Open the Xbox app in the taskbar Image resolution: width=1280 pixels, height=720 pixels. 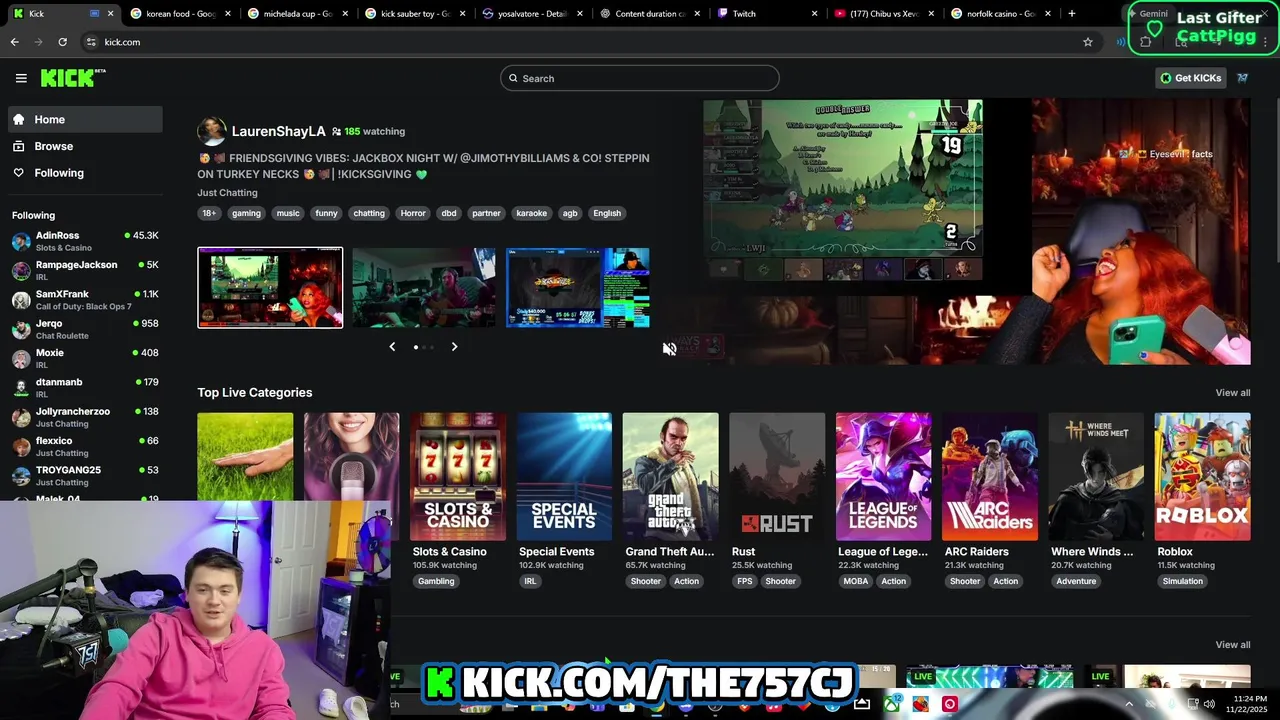coord(891,704)
